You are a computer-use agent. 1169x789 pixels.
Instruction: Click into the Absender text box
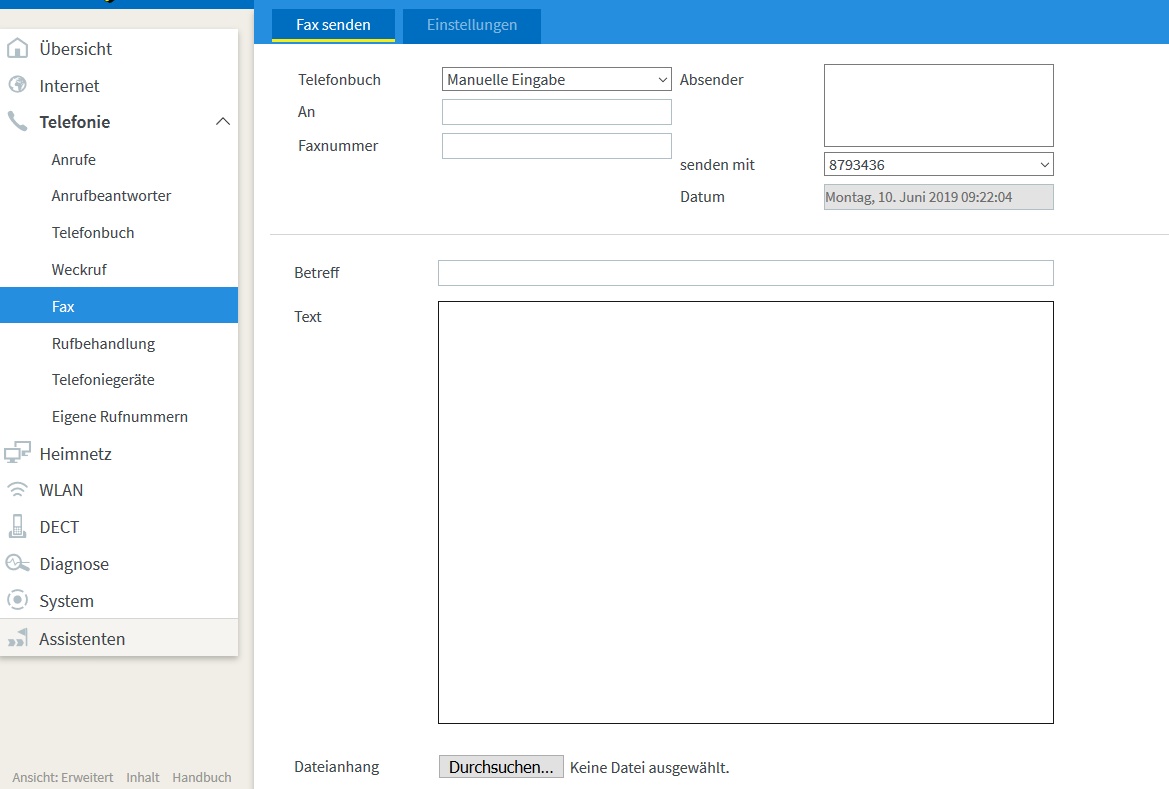pos(939,105)
